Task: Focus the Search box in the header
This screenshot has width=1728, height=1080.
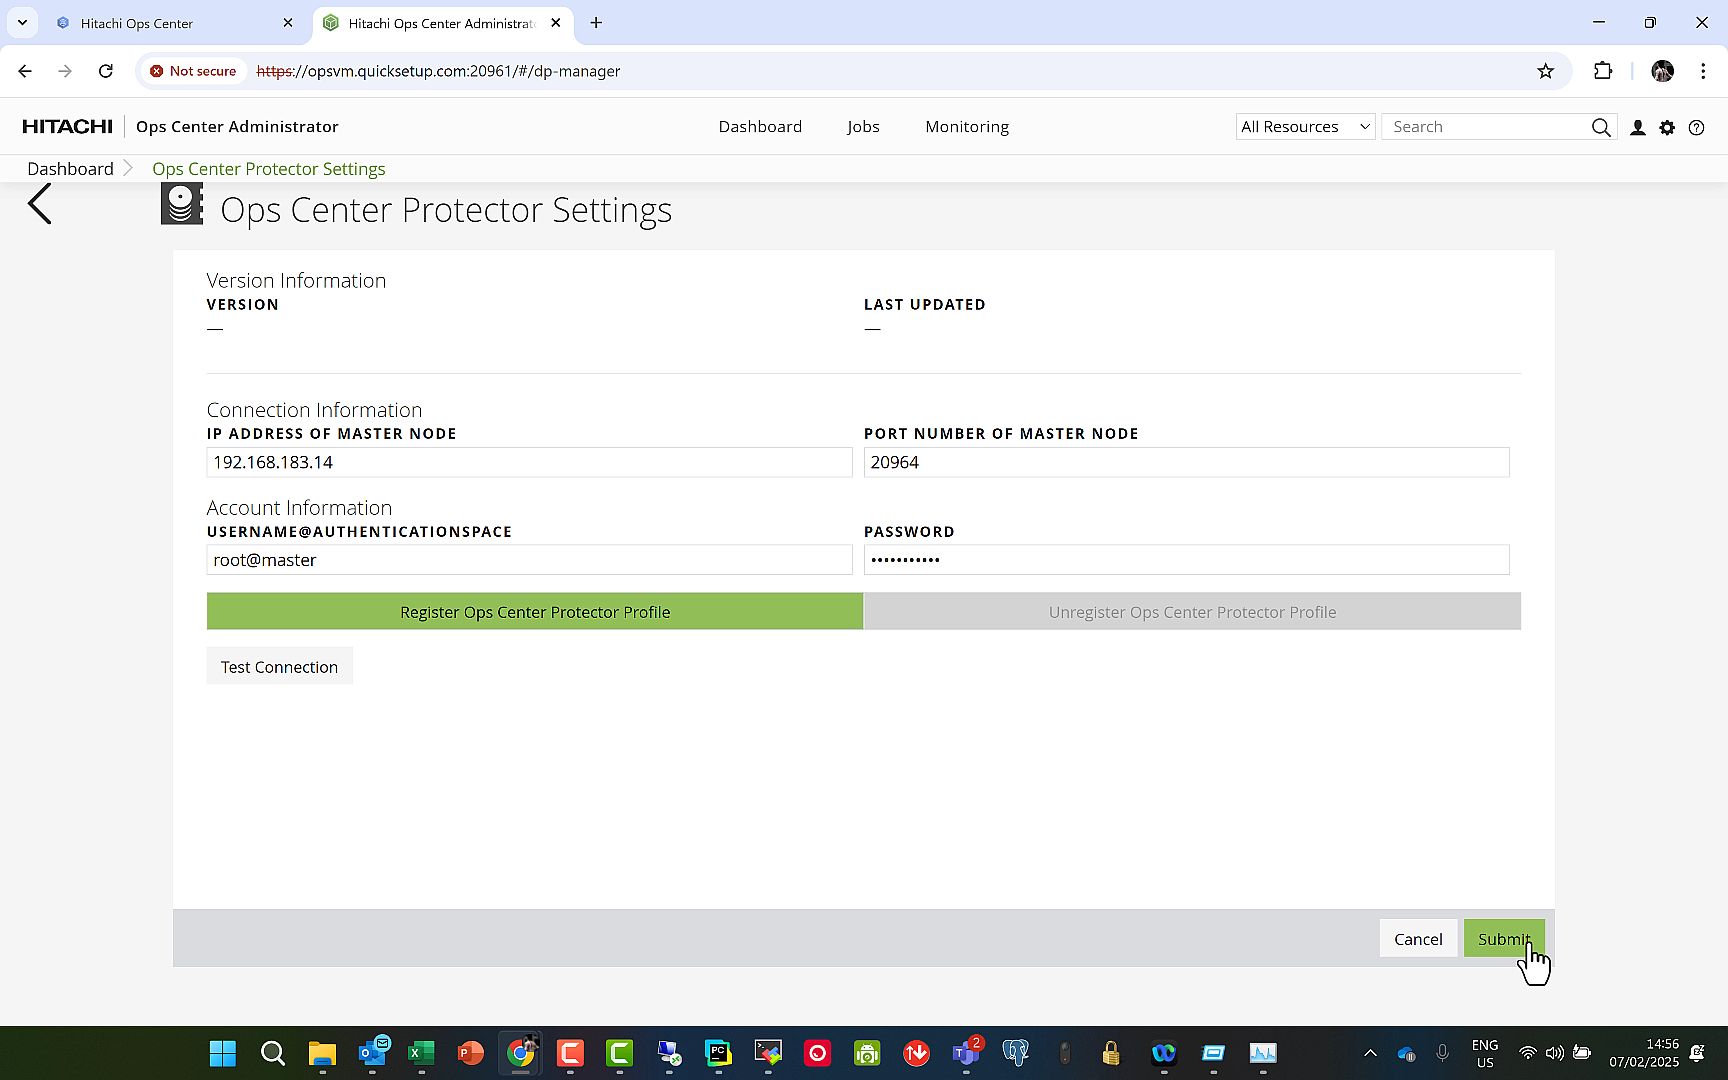Action: coord(1486,127)
